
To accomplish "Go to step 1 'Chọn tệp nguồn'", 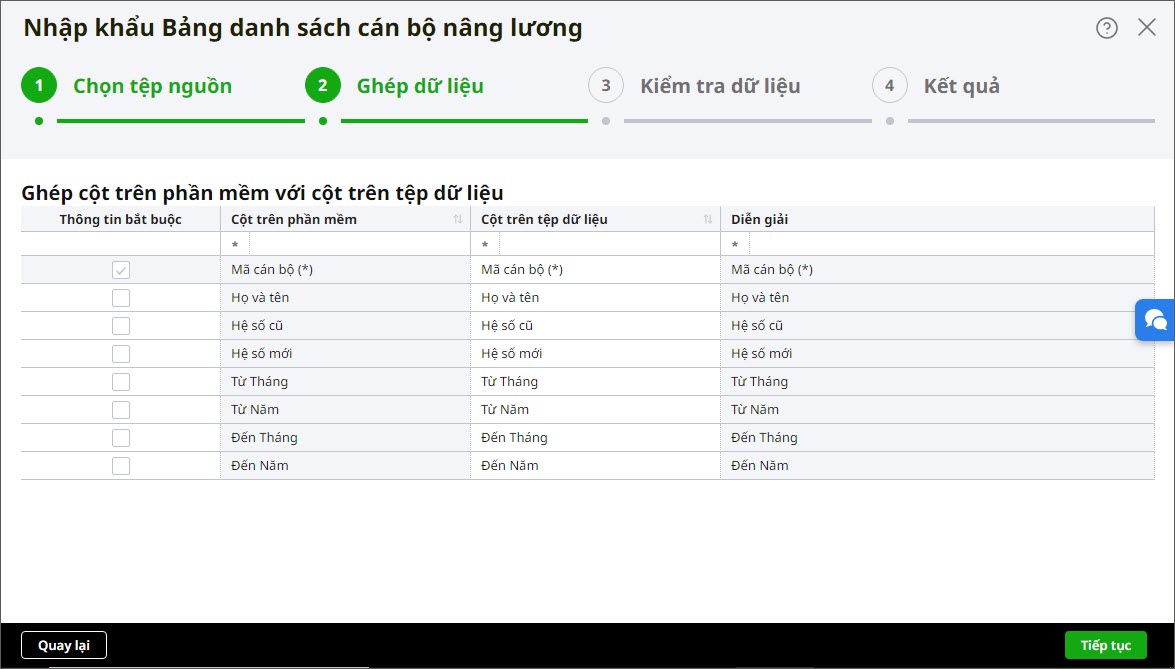I will [152, 86].
